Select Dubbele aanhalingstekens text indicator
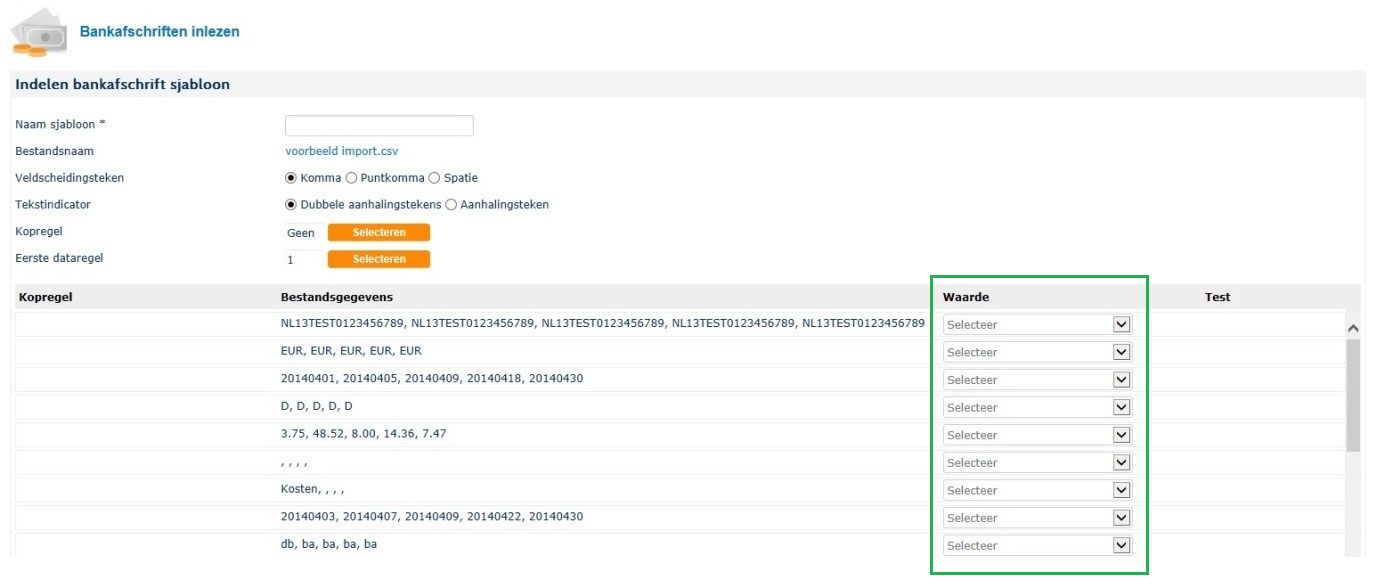The height and width of the screenshot is (580, 1385). pyautogui.click(x=291, y=205)
